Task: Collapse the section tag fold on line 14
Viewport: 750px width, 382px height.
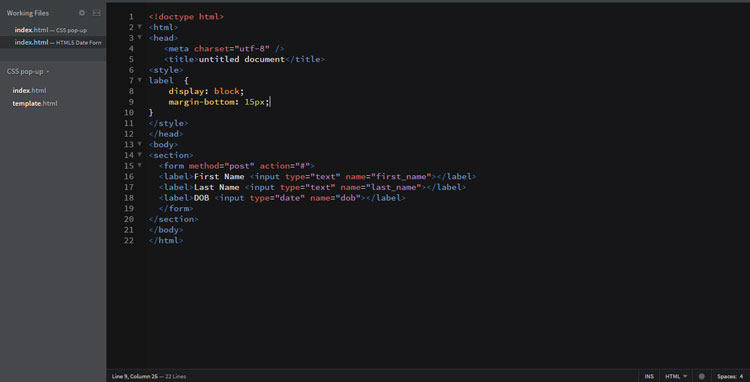Action: pyautogui.click(x=140, y=154)
